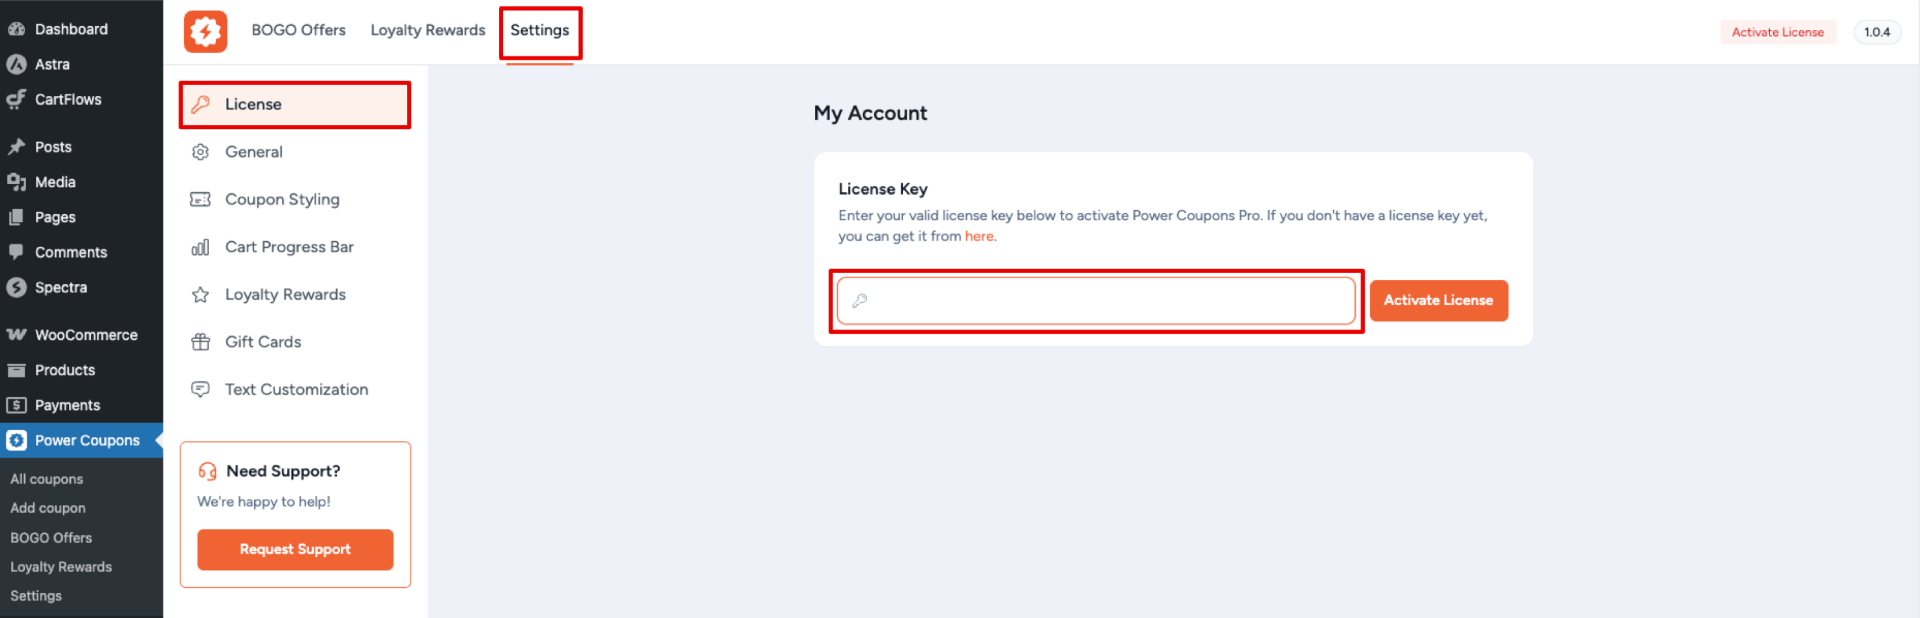1920x618 pixels.
Task: Click the Products icon in sidebar
Action: pos(16,370)
